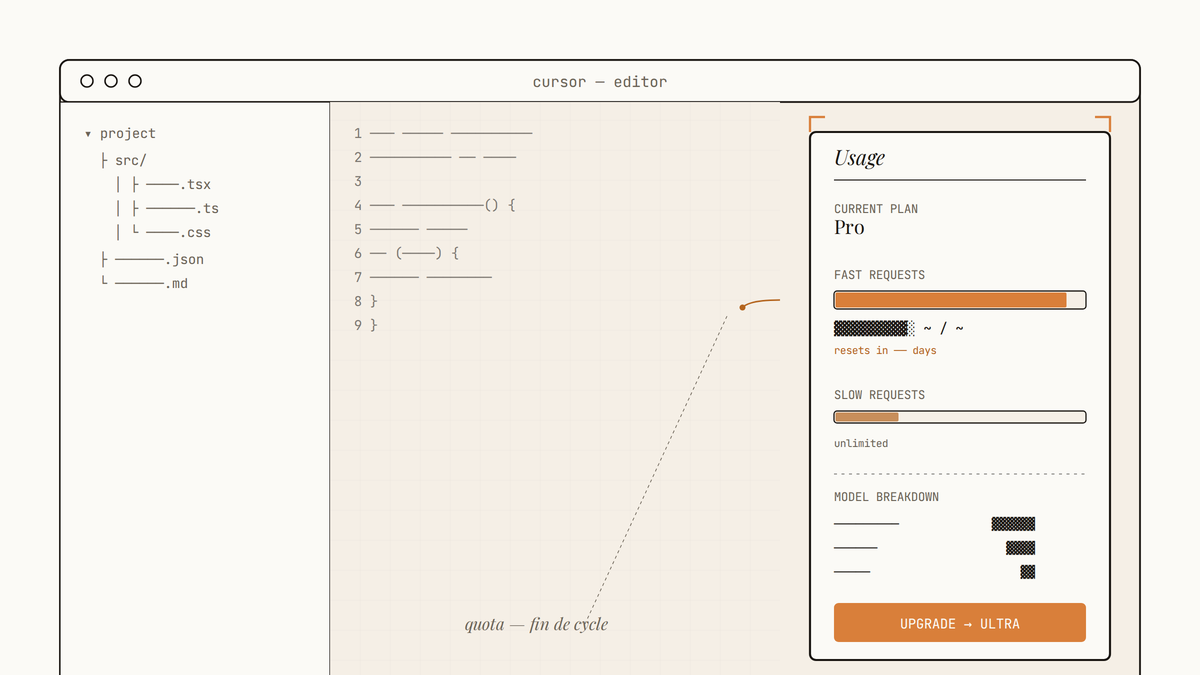This screenshot has width=1200, height=675.
Task: Open the .md file in project
Action: 151,283
